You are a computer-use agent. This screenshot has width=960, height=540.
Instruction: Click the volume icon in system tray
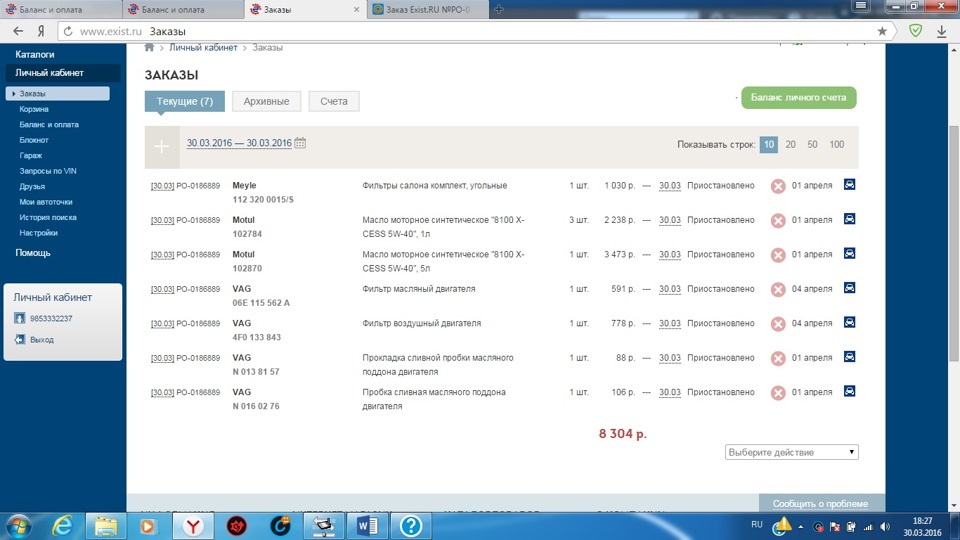pyautogui.click(x=885, y=527)
